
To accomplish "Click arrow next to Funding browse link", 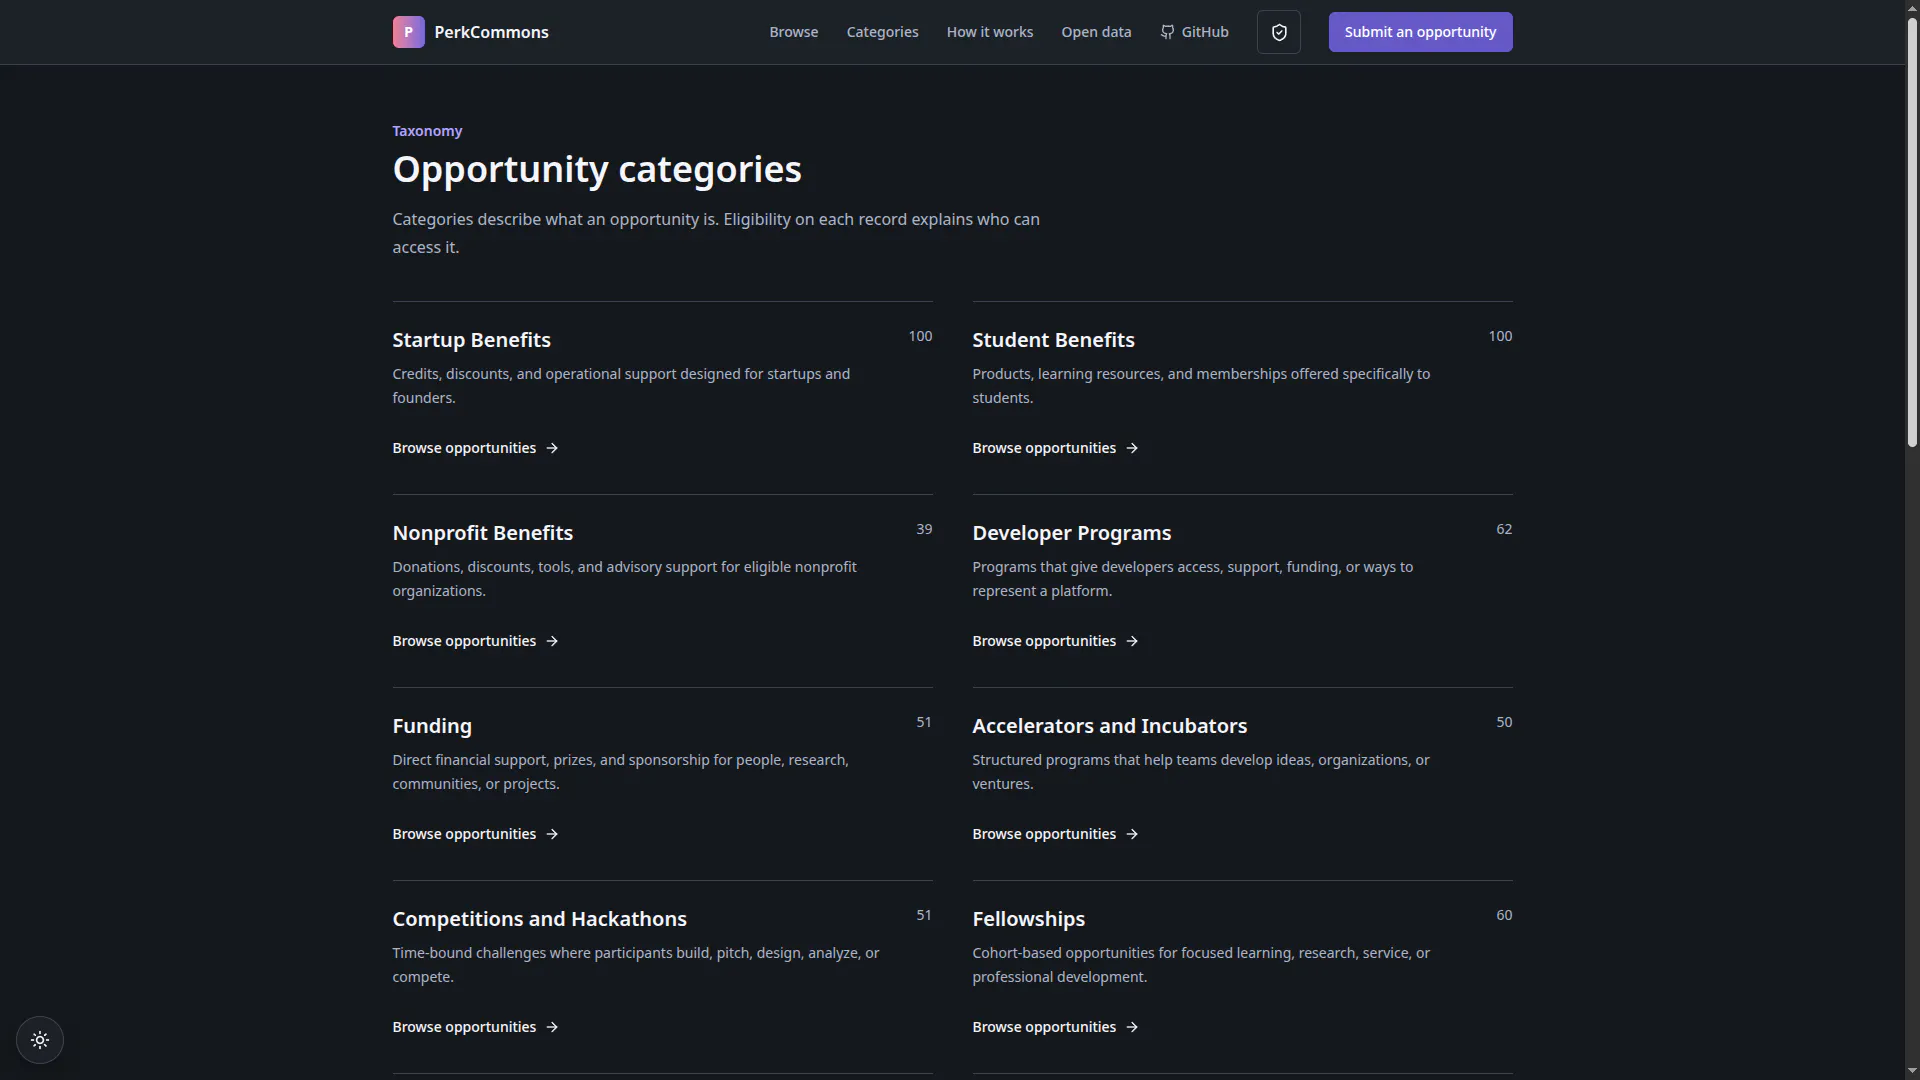I will [552, 834].
